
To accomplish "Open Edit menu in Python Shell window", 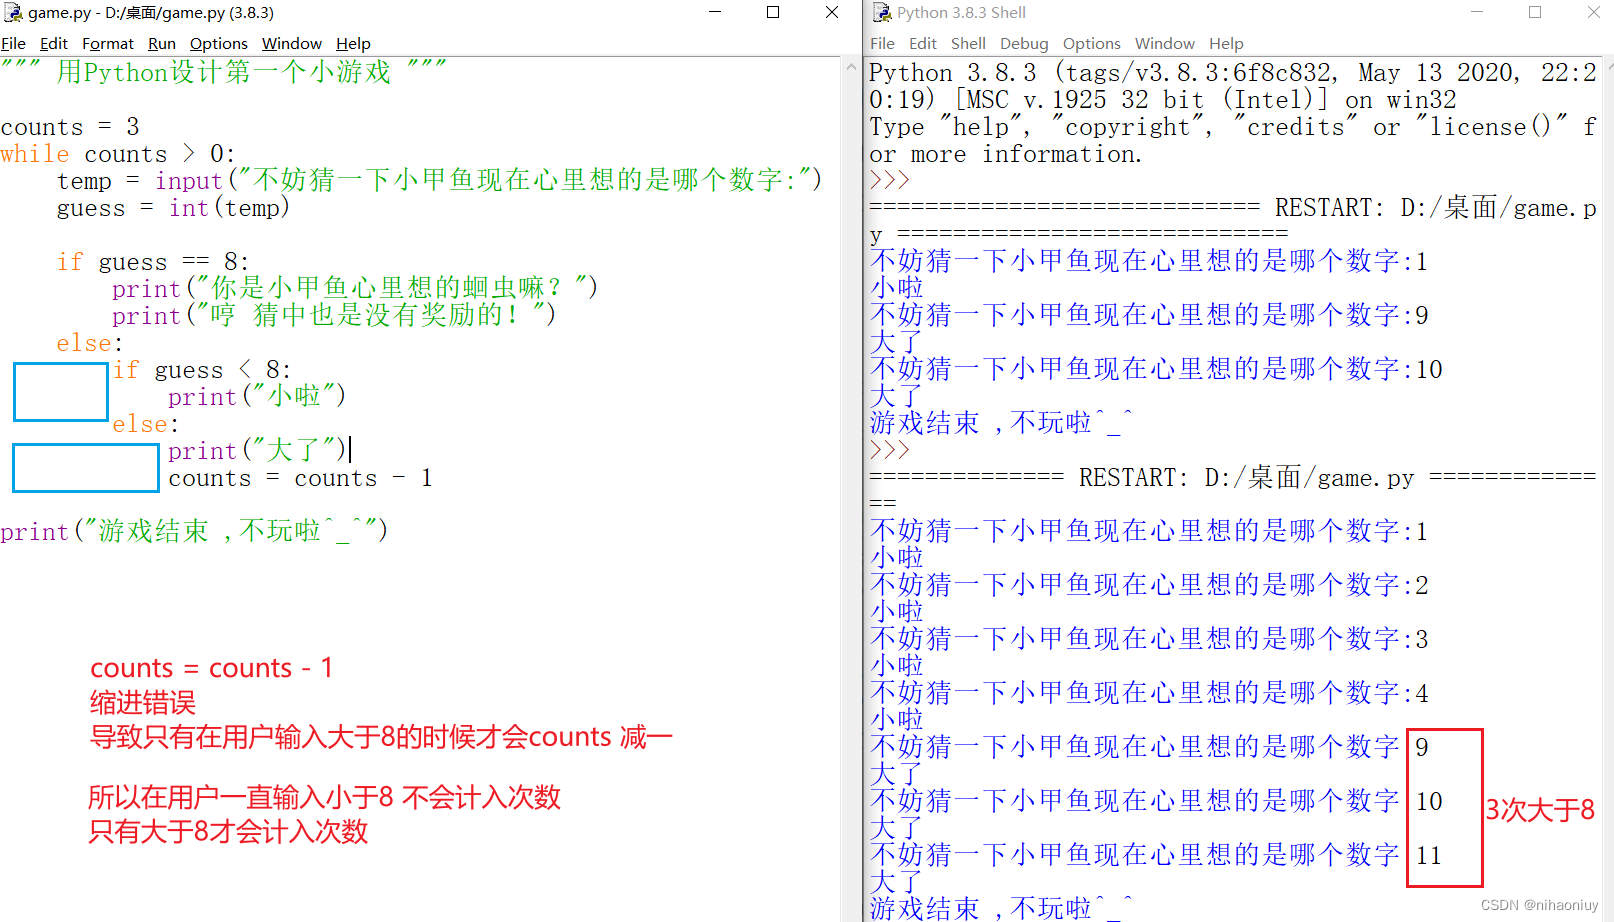I will coord(923,44).
